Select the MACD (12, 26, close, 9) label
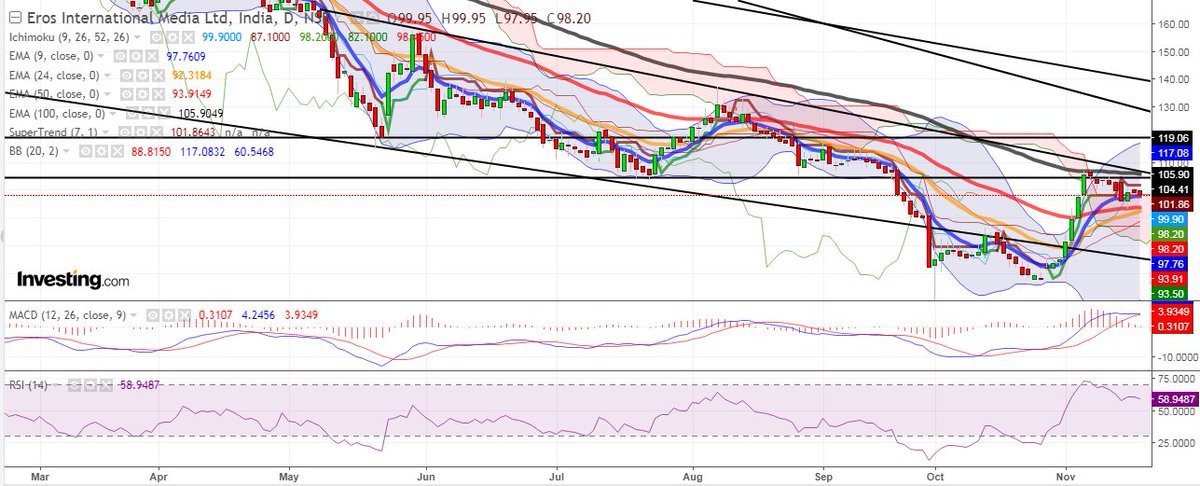Image resolution: width=1200 pixels, height=486 pixels. coord(67,316)
